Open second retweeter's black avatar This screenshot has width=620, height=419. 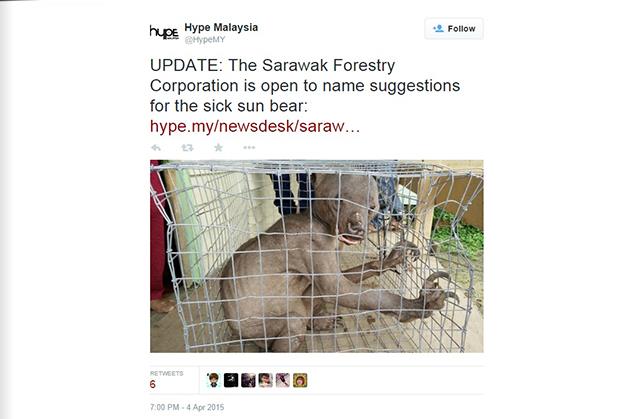[x=231, y=380]
